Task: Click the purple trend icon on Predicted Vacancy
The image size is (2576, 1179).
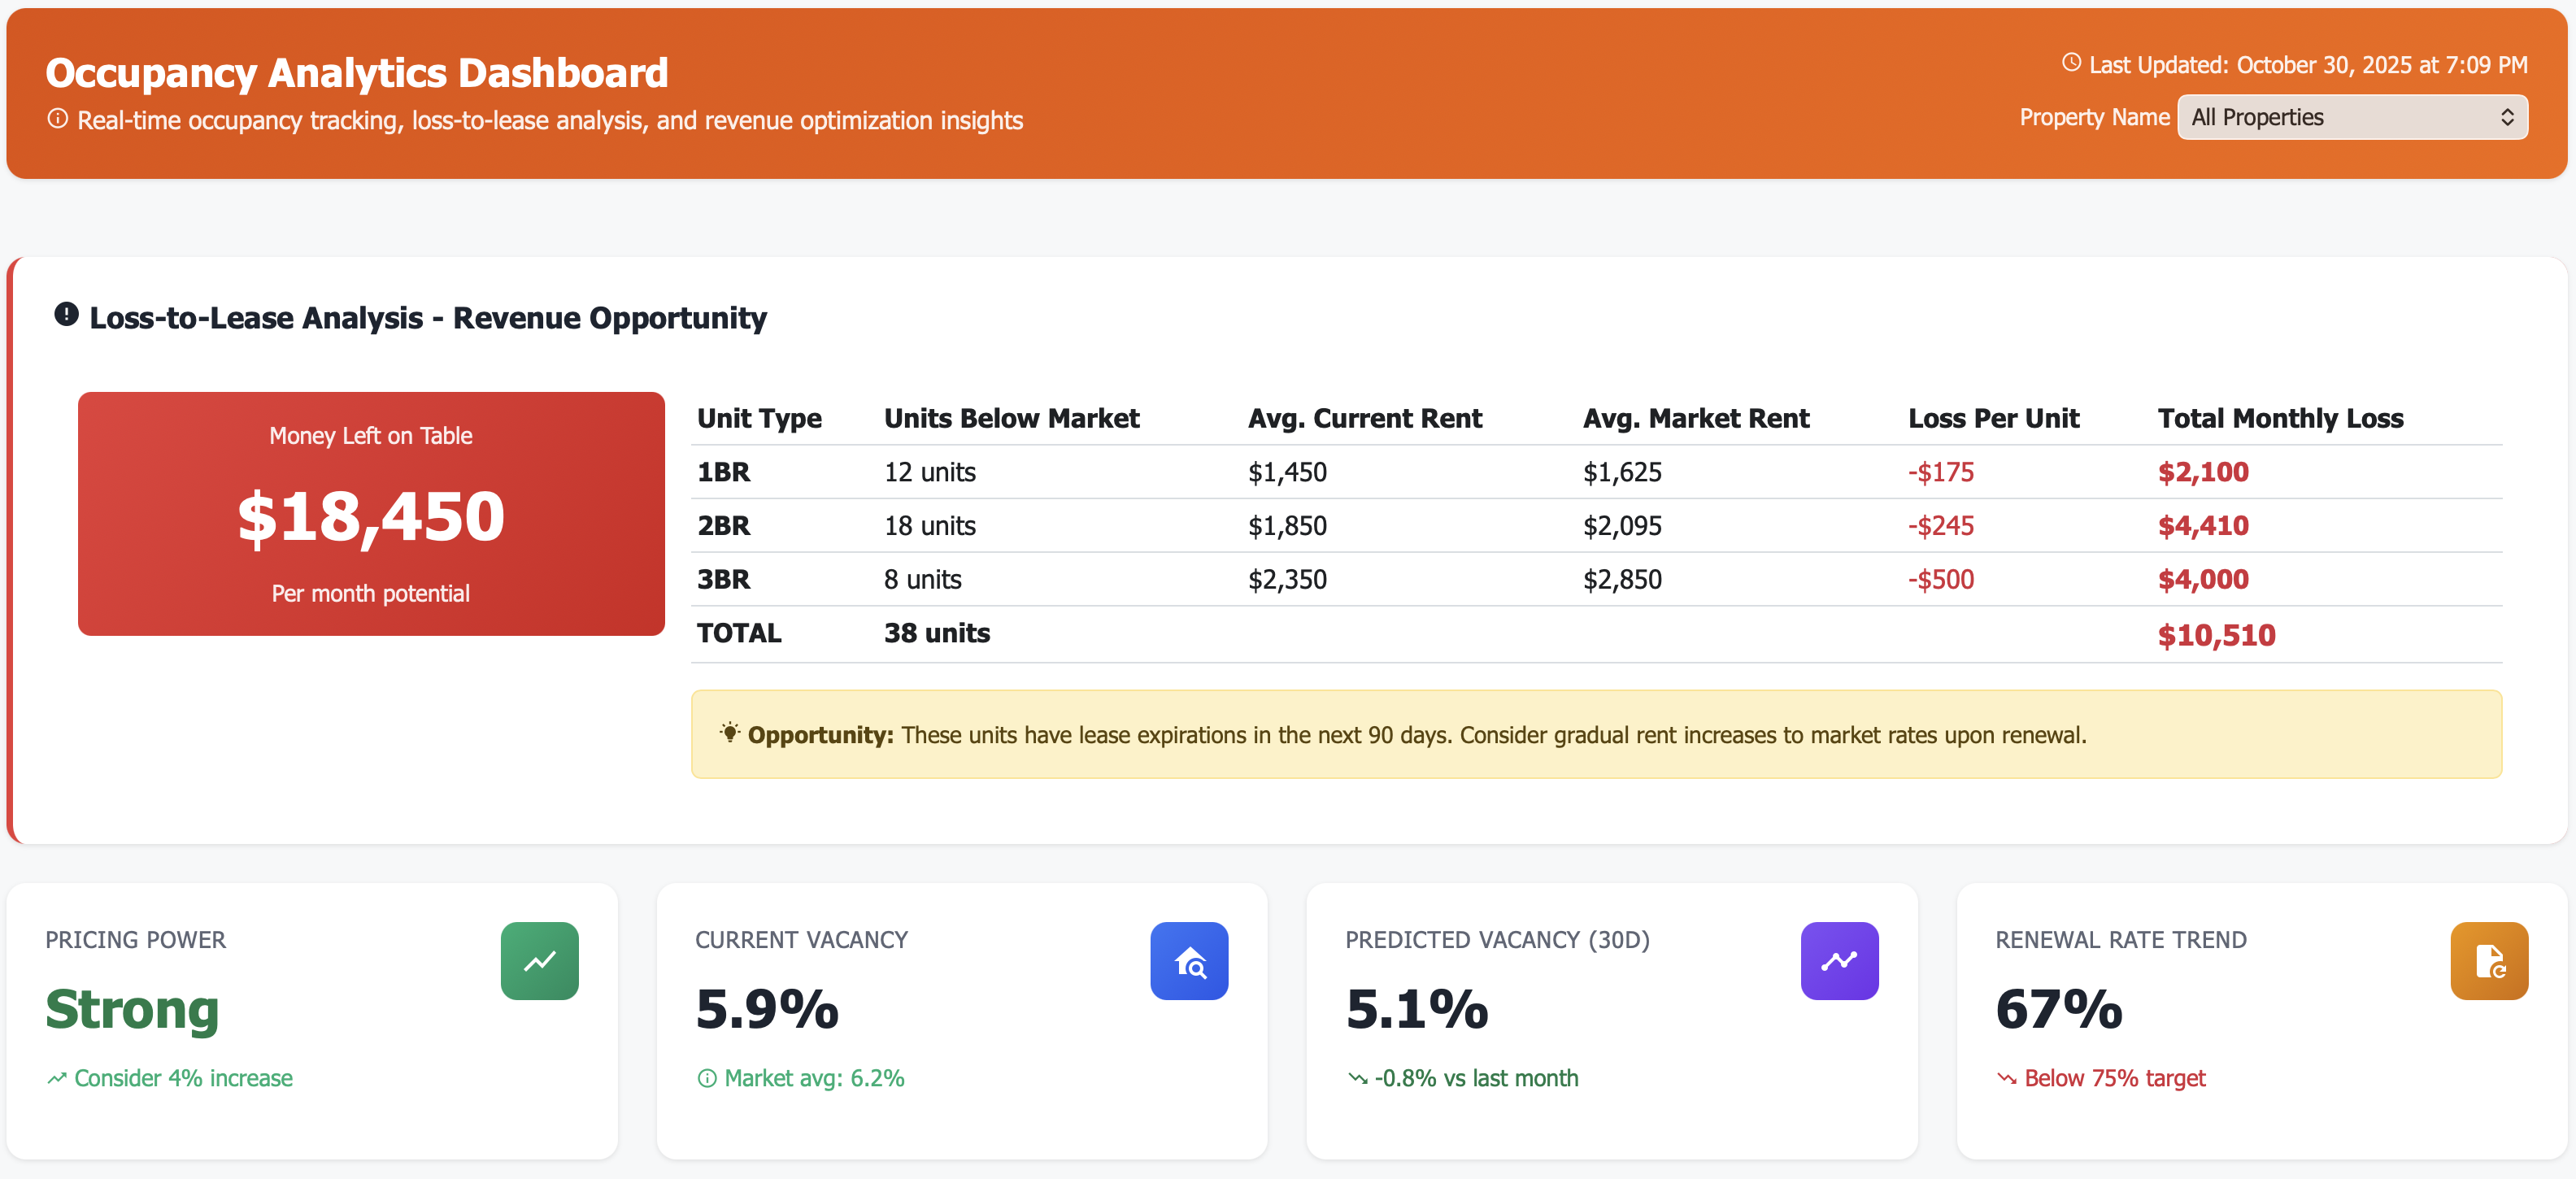Action: 1839,961
